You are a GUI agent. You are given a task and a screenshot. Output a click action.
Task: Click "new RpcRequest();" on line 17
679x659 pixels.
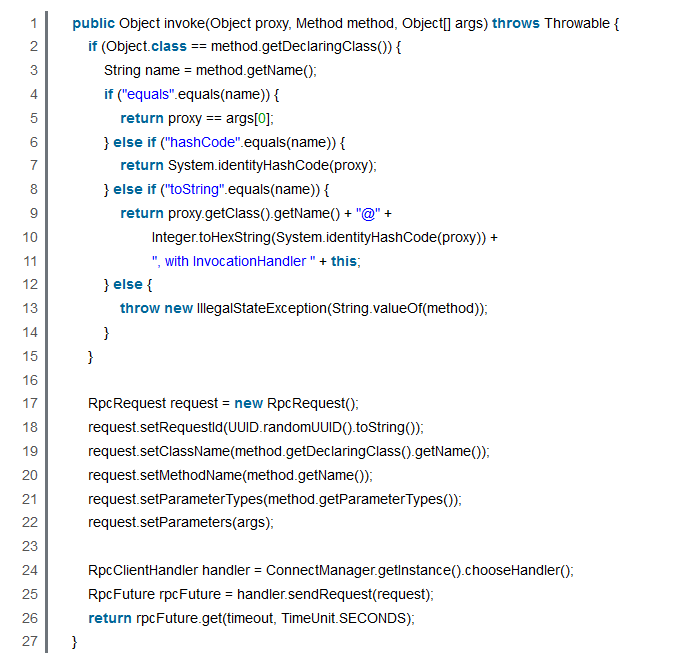click(x=296, y=403)
